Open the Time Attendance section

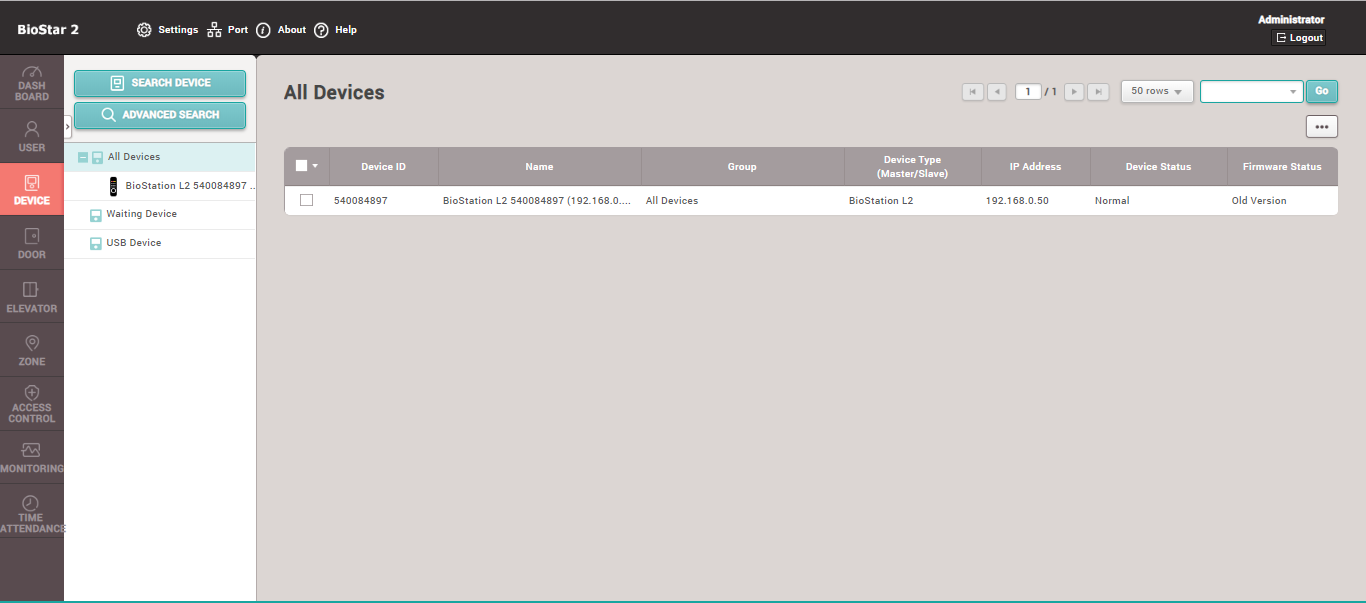pyautogui.click(x=32, y=511)
